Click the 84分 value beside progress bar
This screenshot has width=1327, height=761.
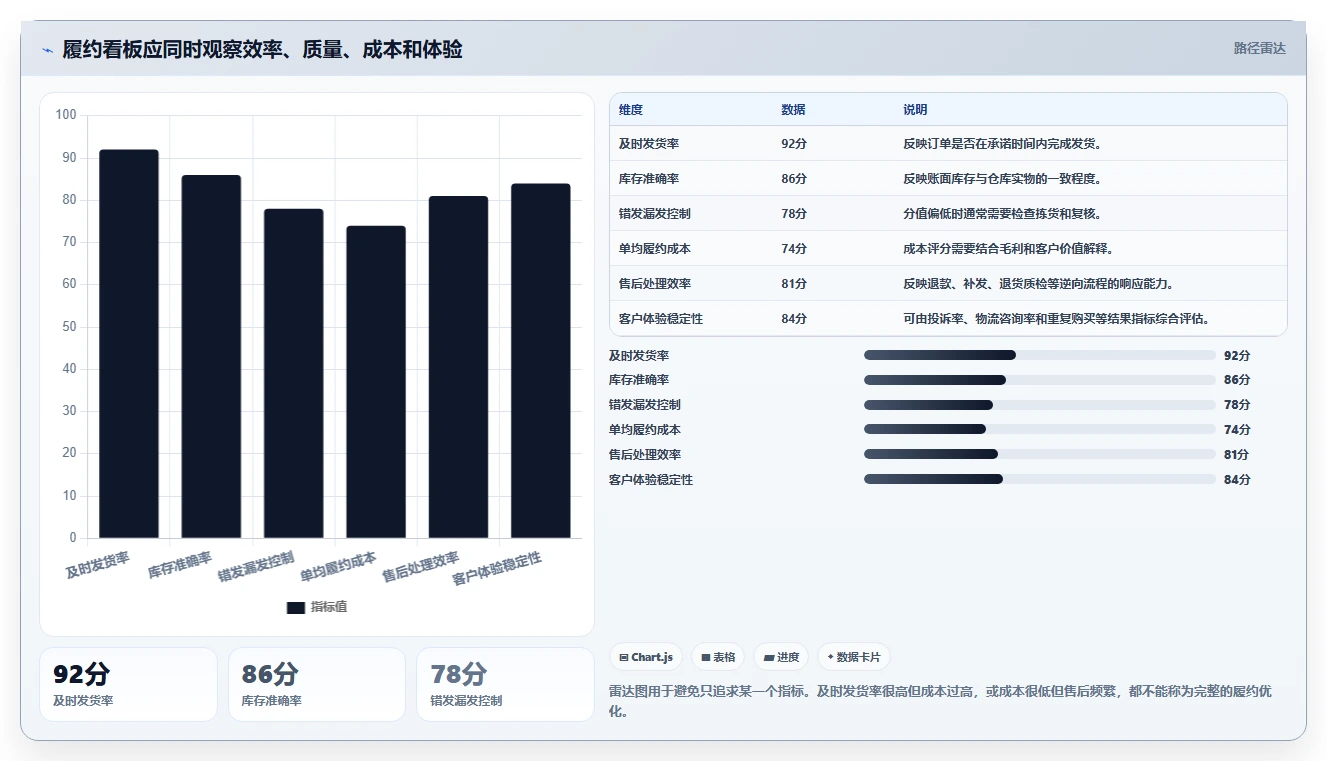tap(1237, 479)
